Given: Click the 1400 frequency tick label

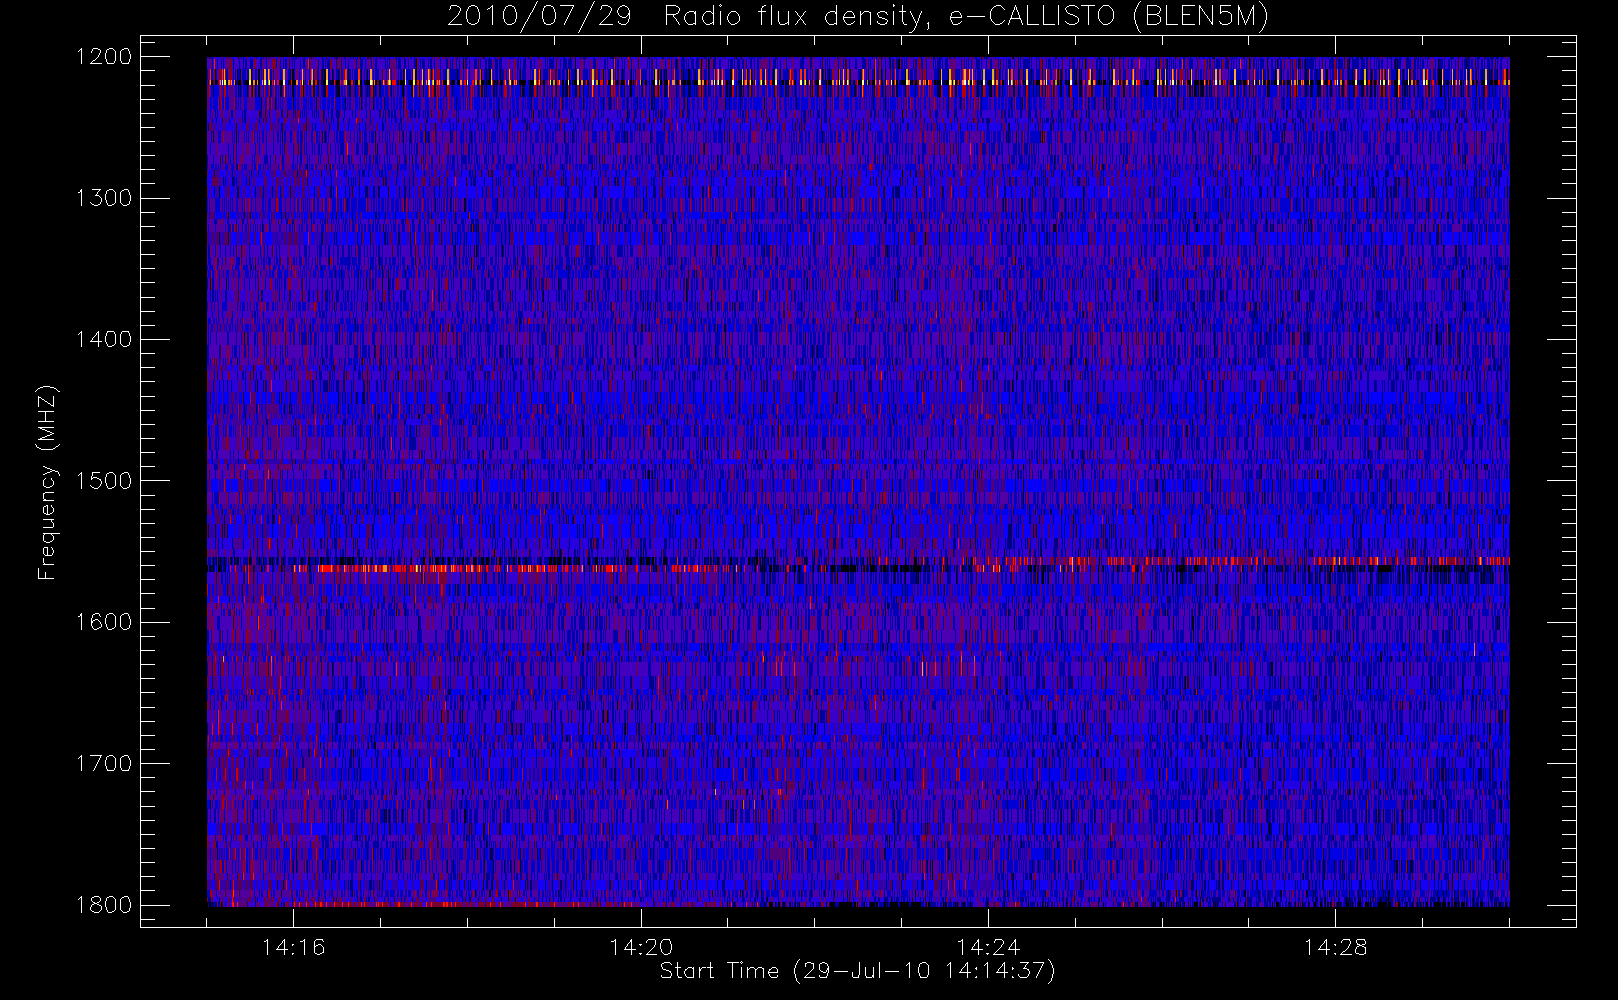Looking at the screenshot, I should pos(104,339).
